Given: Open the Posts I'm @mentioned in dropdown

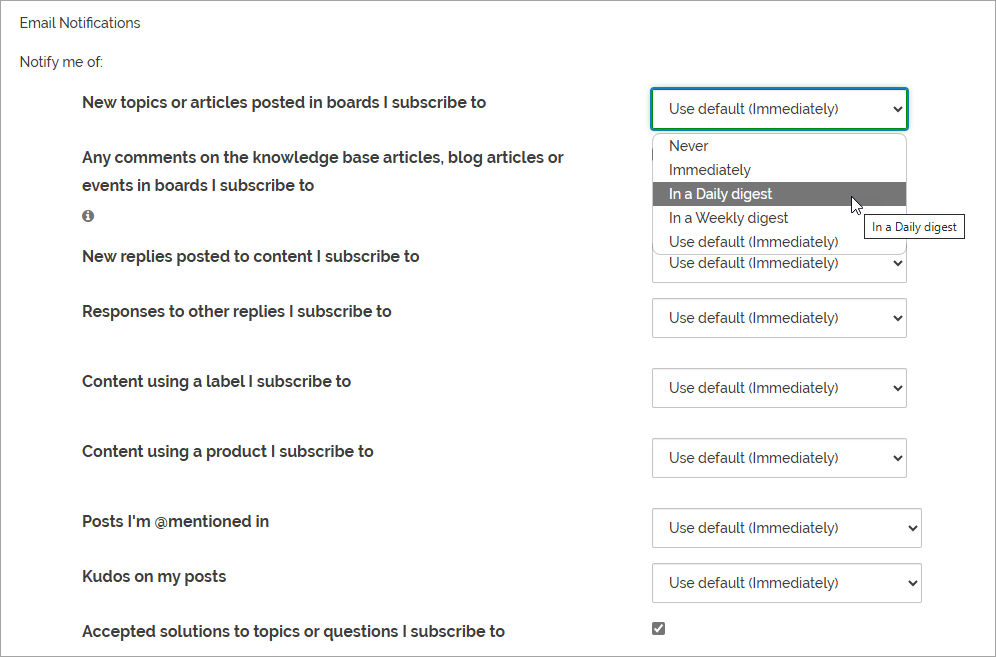Looking at the screenshot, I should click(x=786, y=528).
